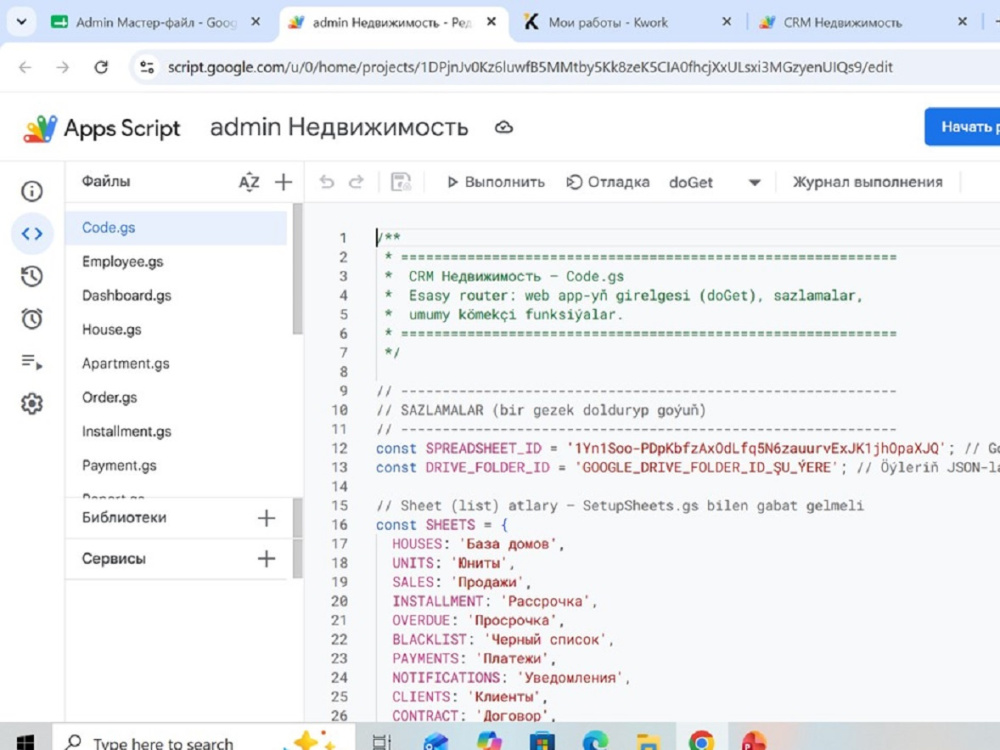The width and height of the screenshot is (1000, 750).
Task: Reload the page in browser
Action: [101, 67]
